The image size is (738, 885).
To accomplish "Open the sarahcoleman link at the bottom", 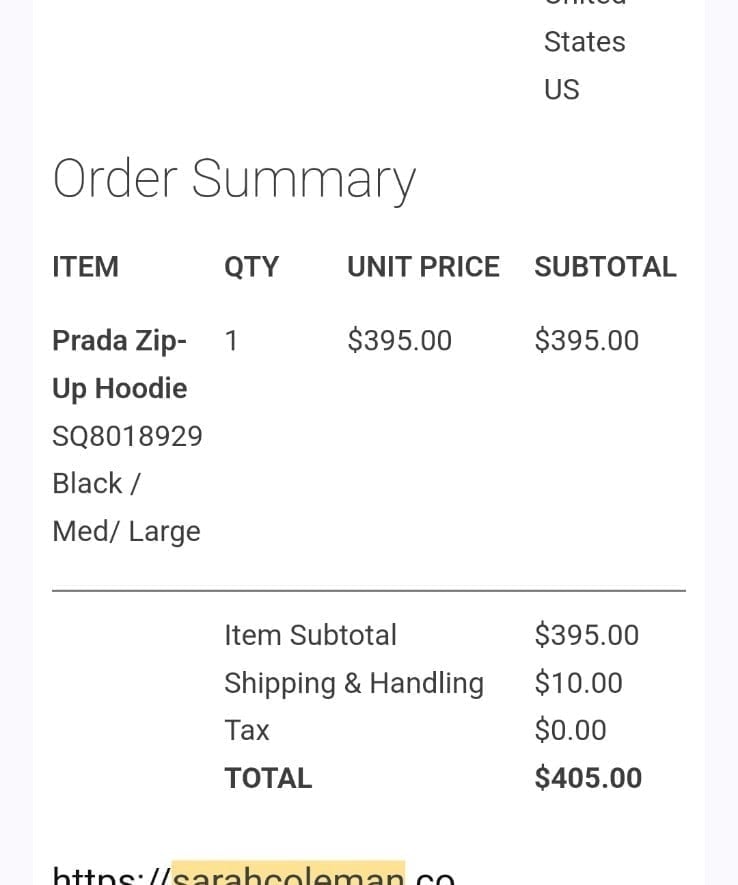I will pos(254,873).
